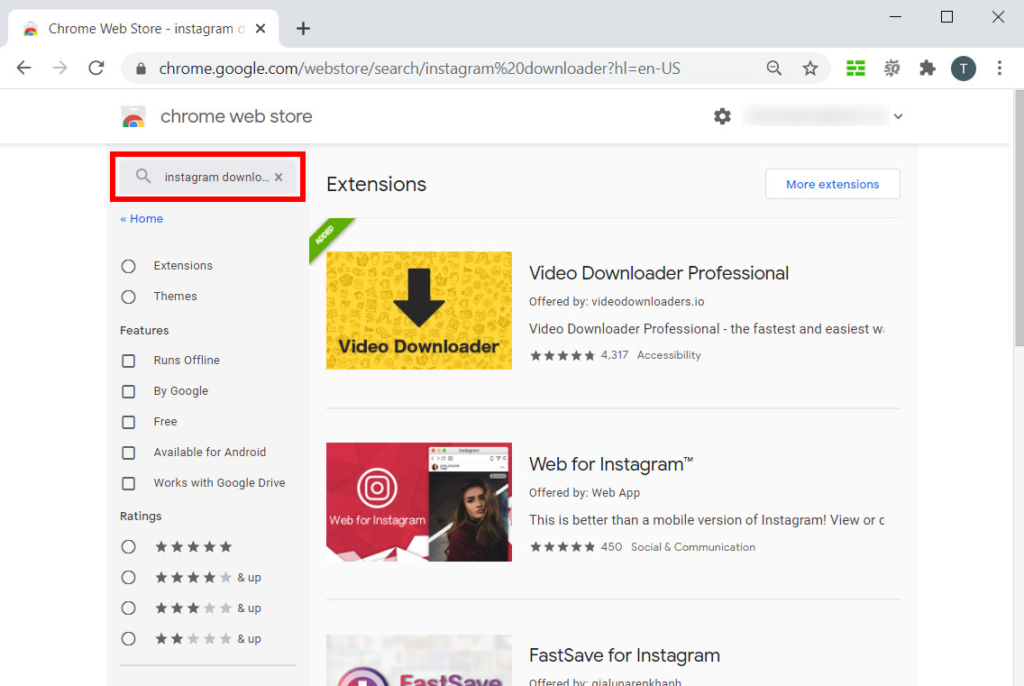Click the Chrome Web Store tab
The height and width of the screenshot is (686, 1024).
(x=144, y=29)
